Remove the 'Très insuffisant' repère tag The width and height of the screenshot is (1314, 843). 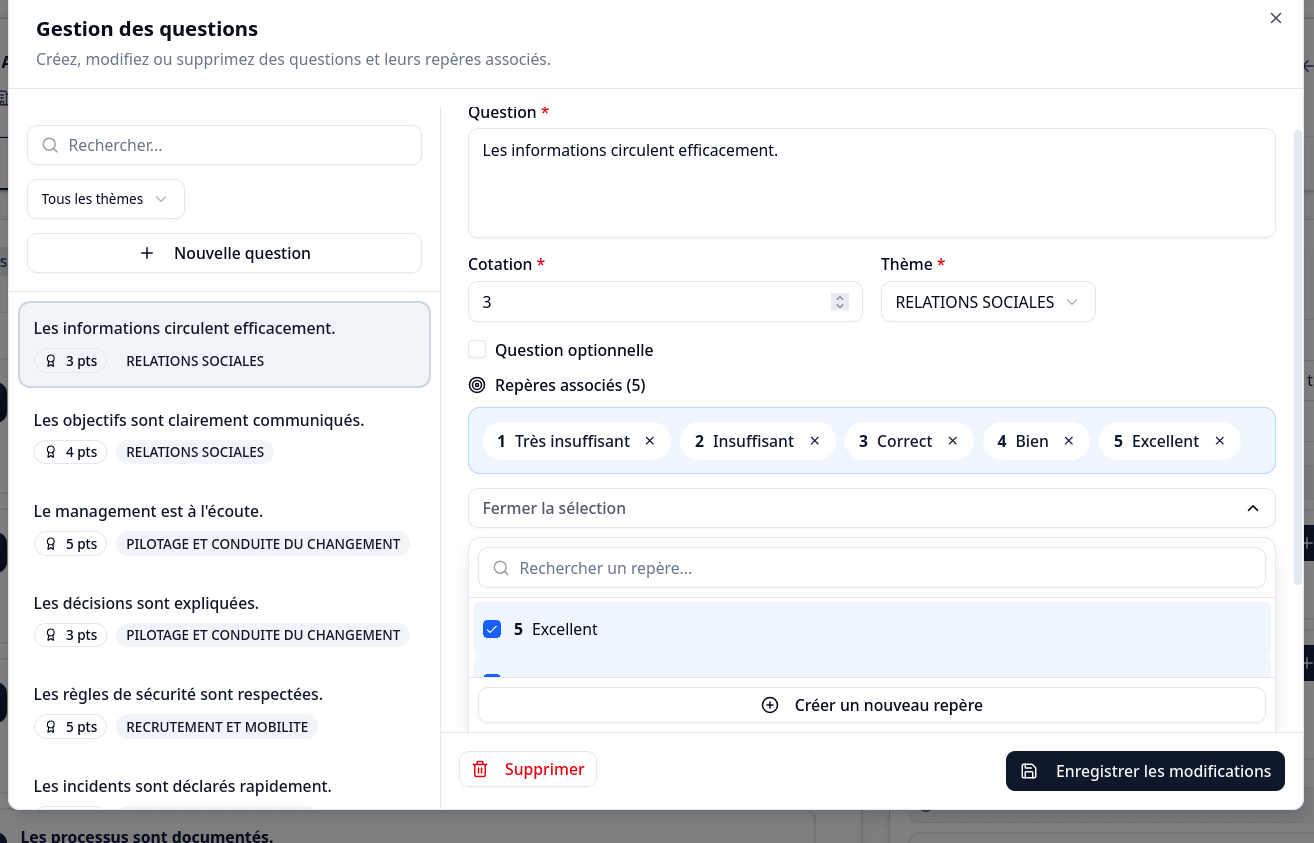point(650,441)
